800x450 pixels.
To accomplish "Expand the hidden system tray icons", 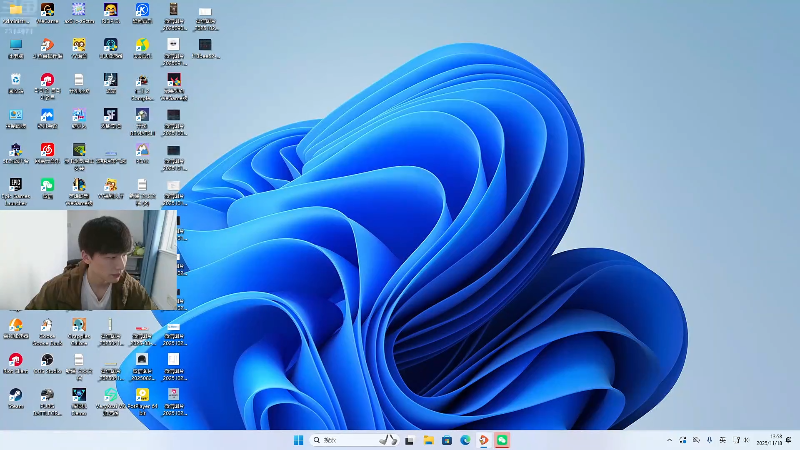I will point(669,440).
